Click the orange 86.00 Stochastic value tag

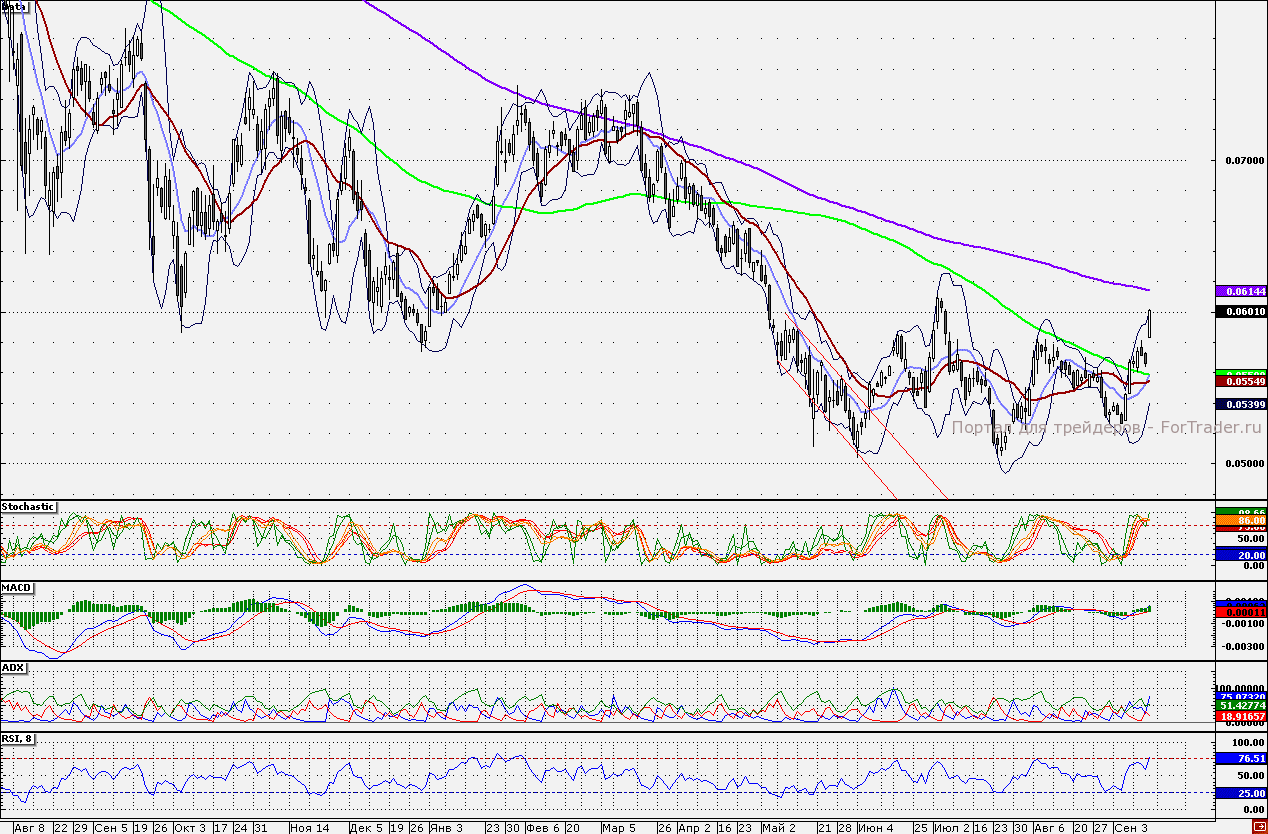coord(1240,521)
